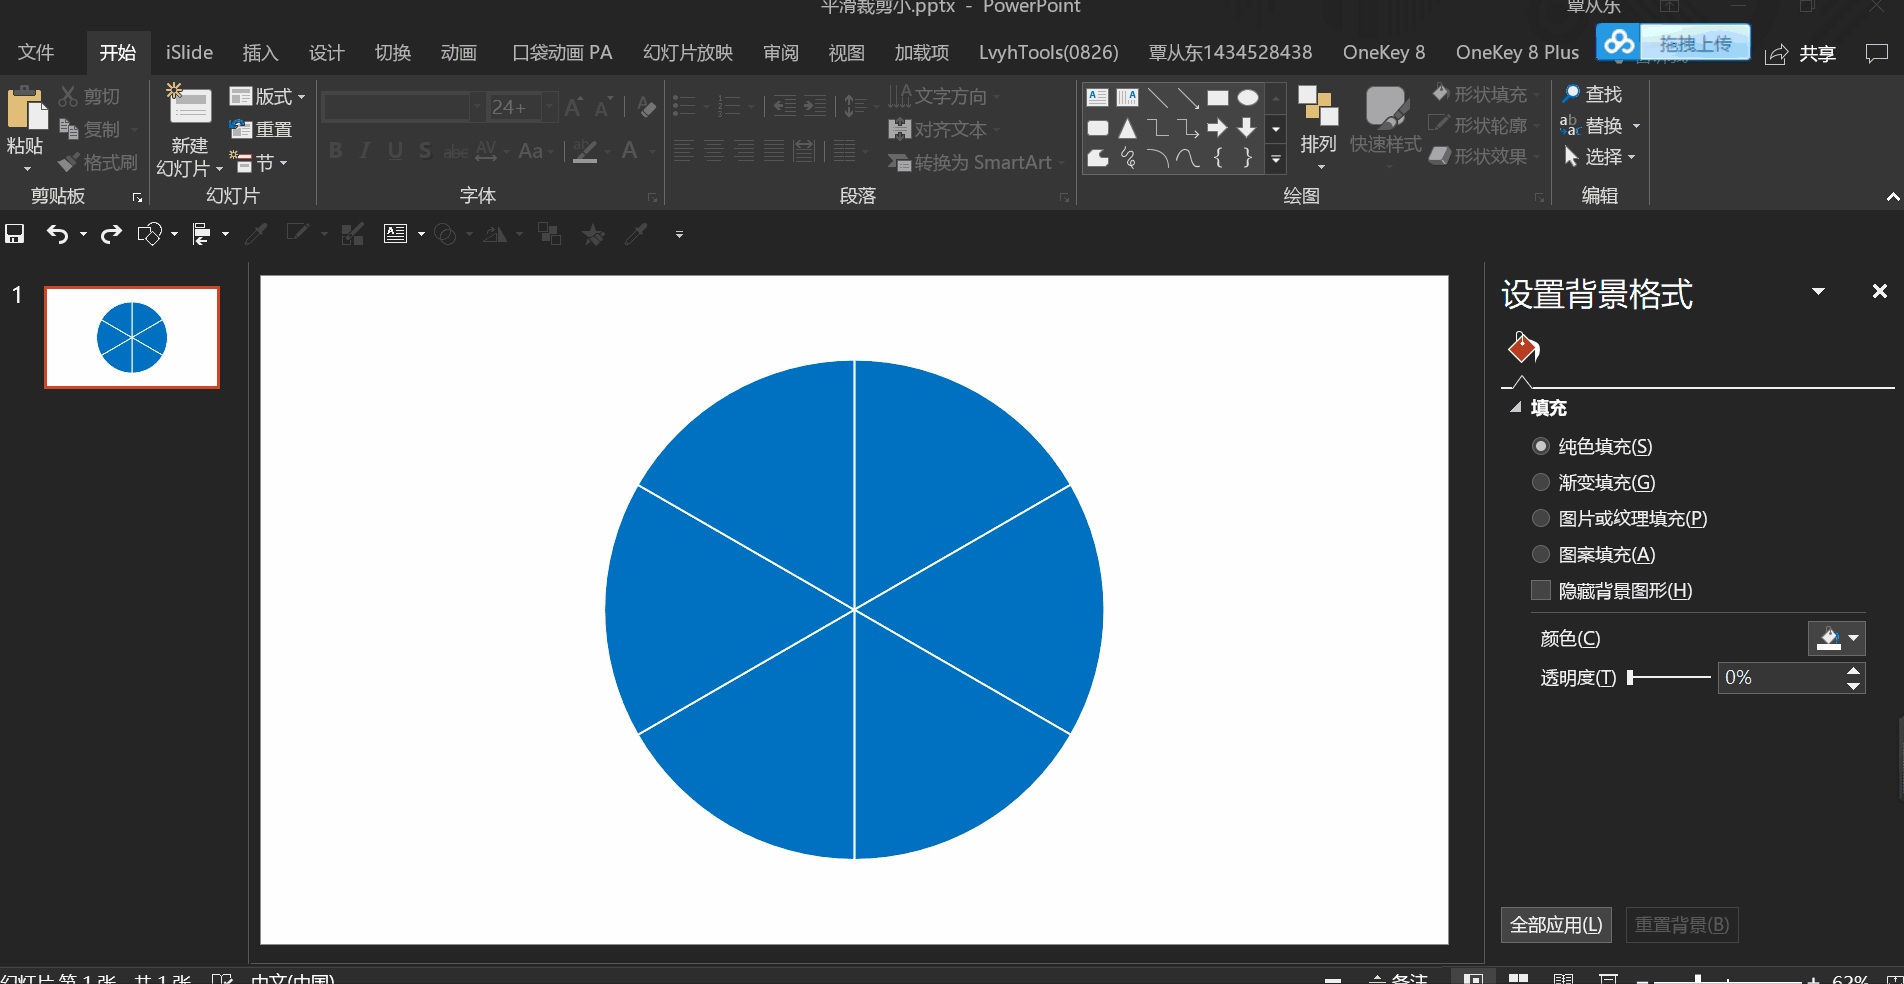Click the Share button
Viewport: 1904px width, 984px height.
point(1801,54)
